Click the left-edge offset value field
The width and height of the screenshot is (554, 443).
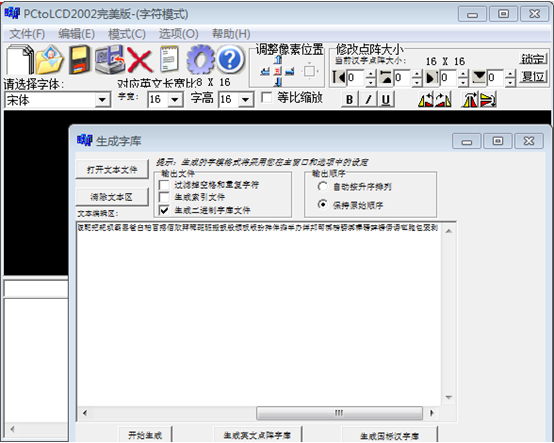(x=356, y=78)
